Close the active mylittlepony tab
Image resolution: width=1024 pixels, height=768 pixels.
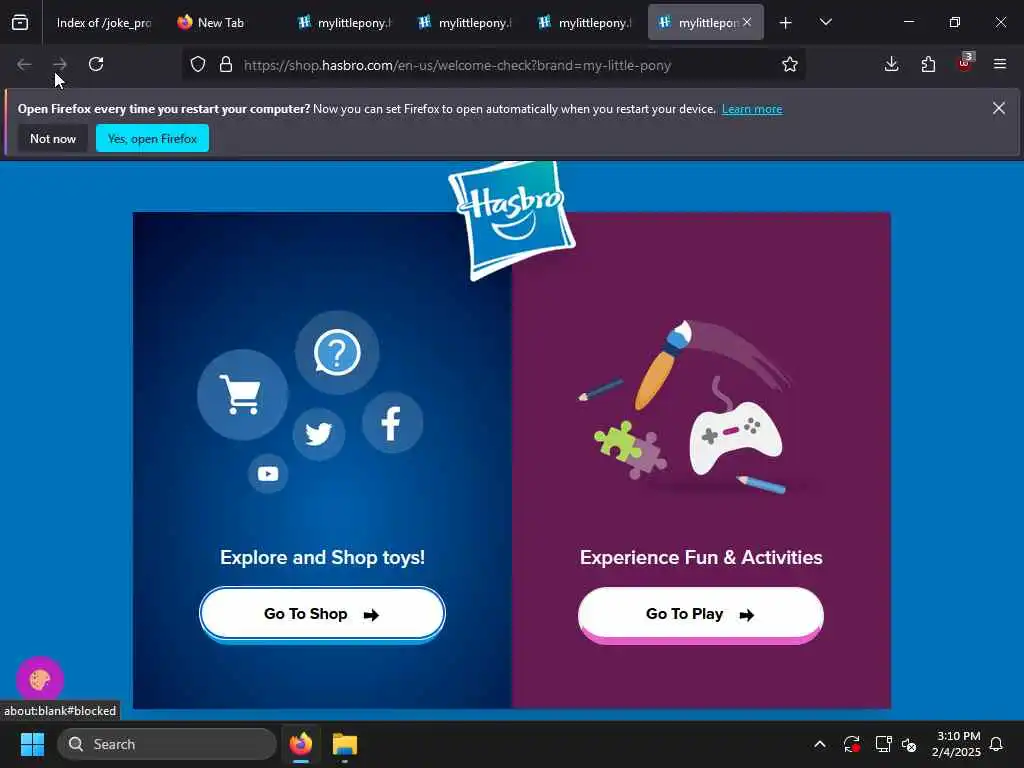click(747, 22)
